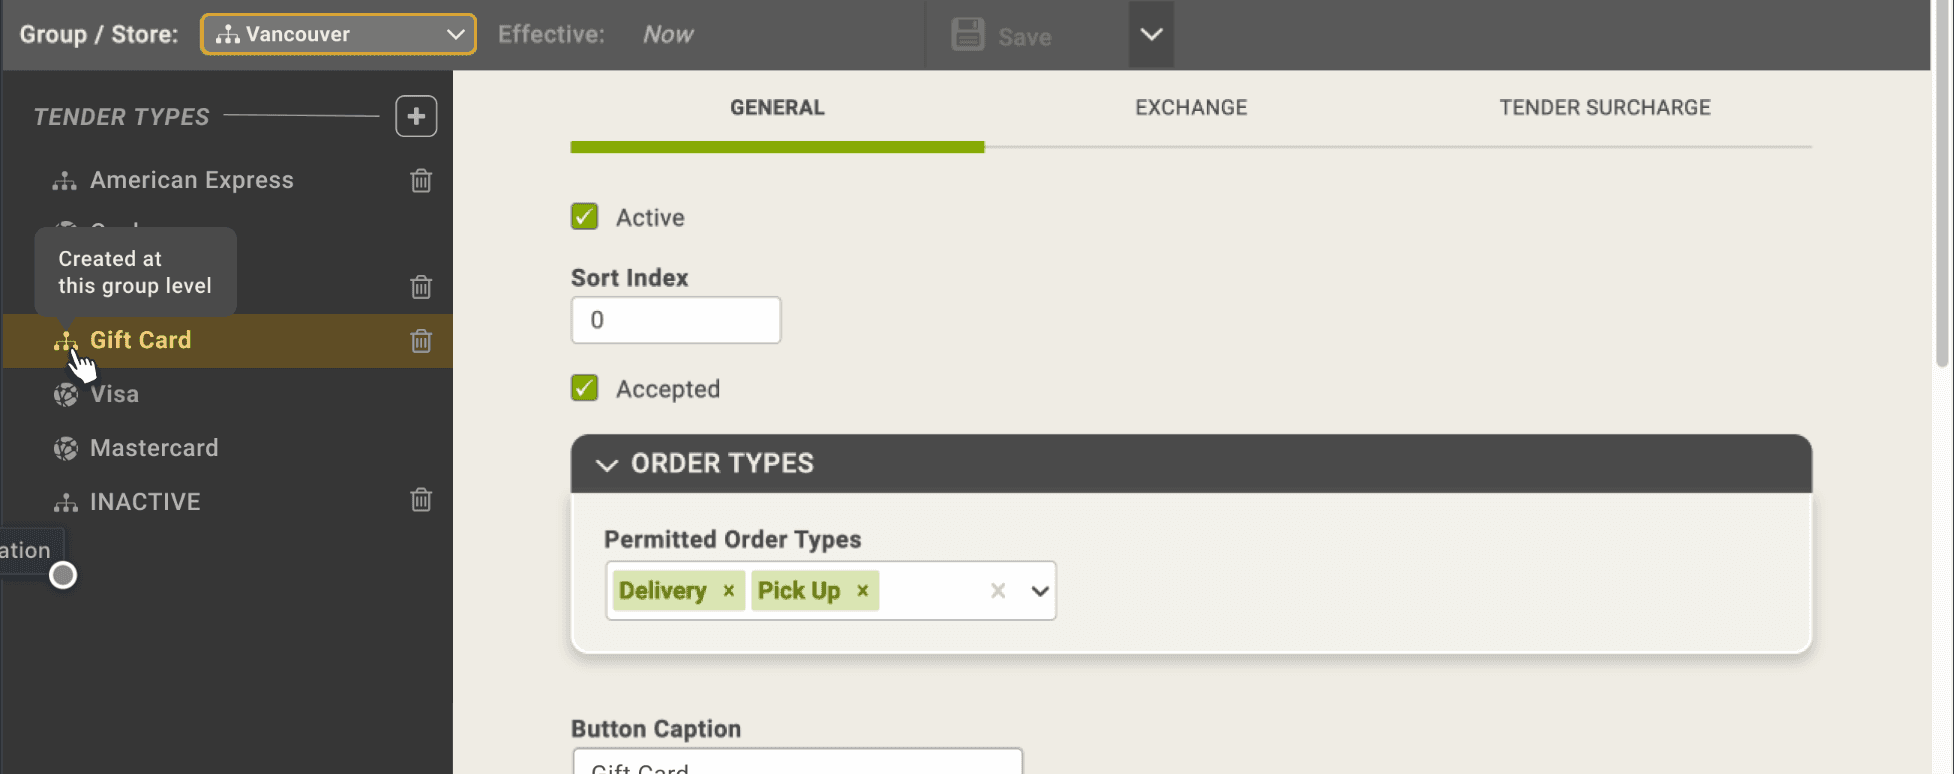This screenshot has height=774, width=1954.
Task: Delete the INACTIVE tender type
Action: pyautogui.click(x=421, y=500)
